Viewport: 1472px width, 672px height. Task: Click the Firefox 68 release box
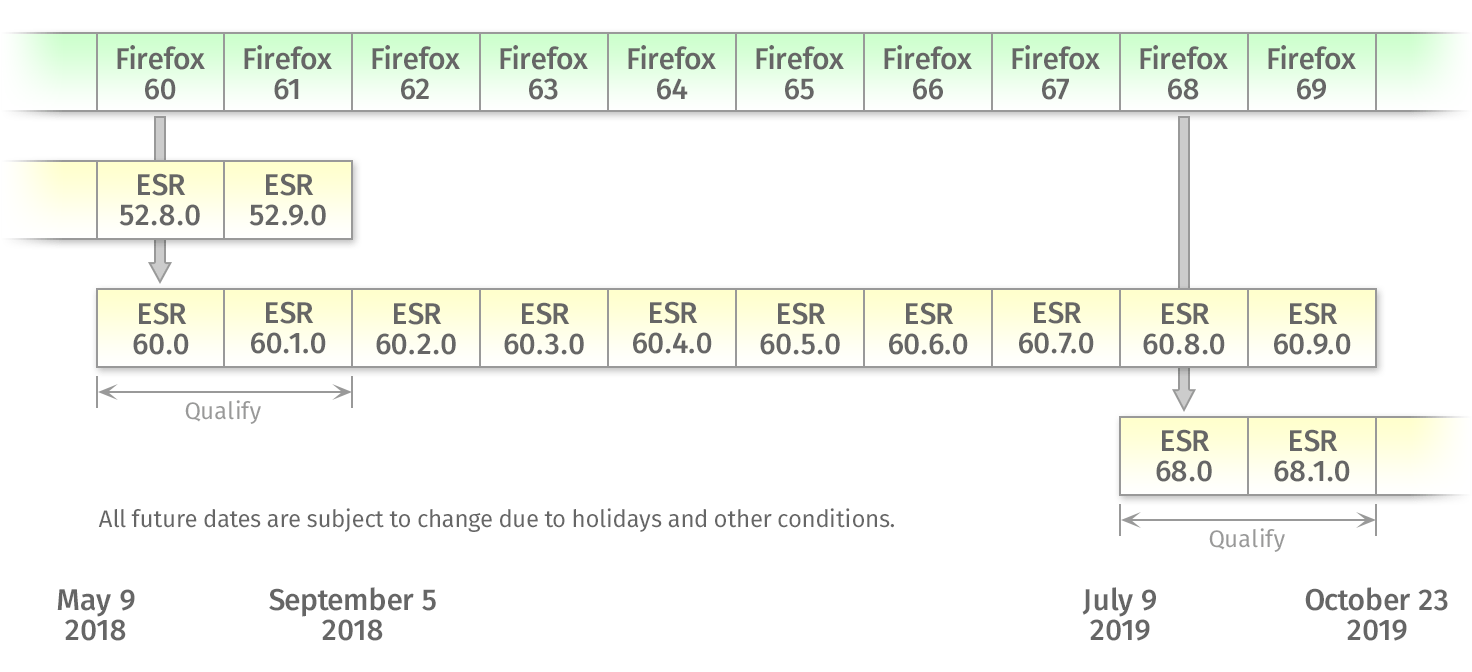point(1184,73)
